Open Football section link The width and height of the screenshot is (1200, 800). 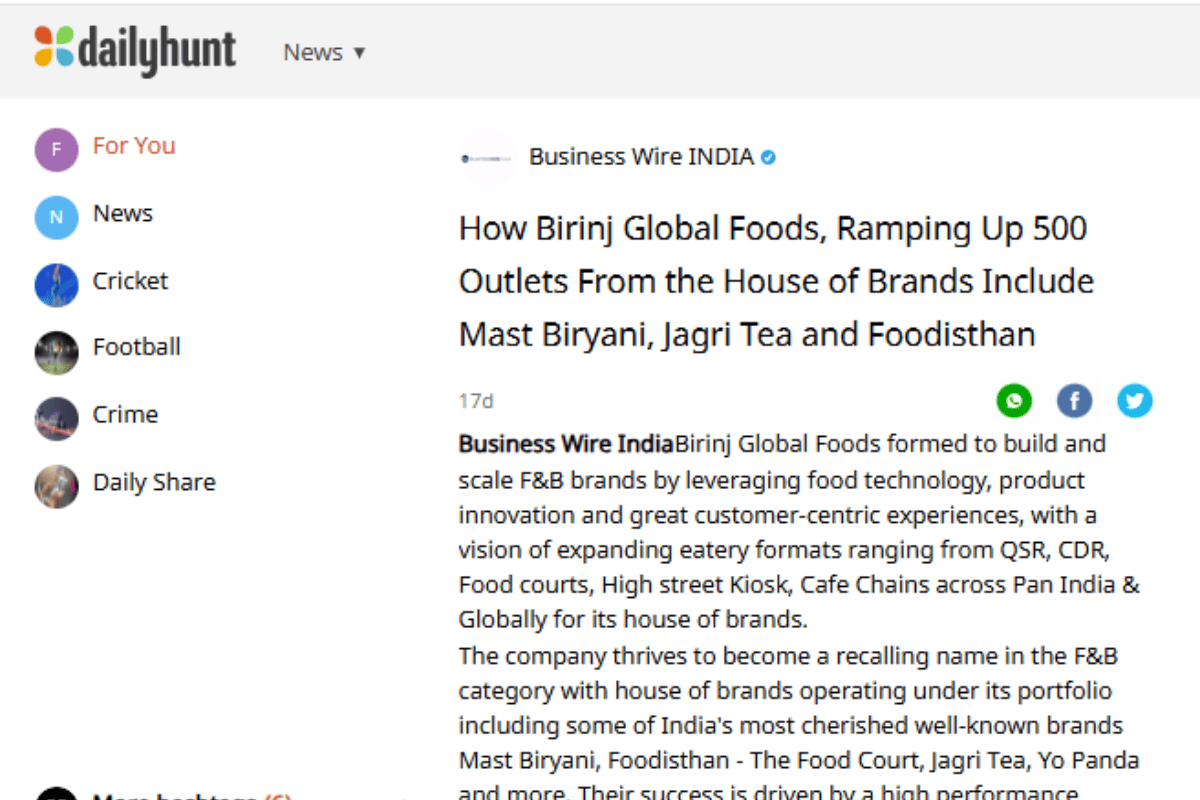pos(137,347)
